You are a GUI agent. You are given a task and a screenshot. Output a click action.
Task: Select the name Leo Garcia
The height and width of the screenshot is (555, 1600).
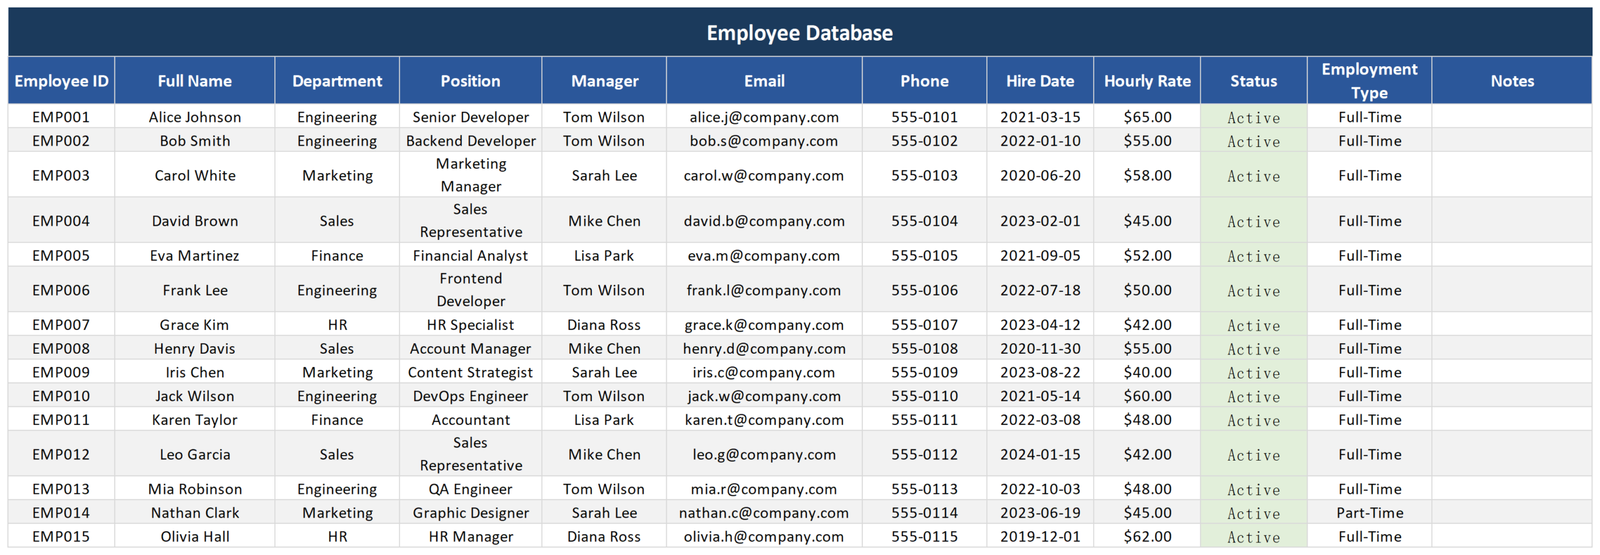click(x=195, y=454)
